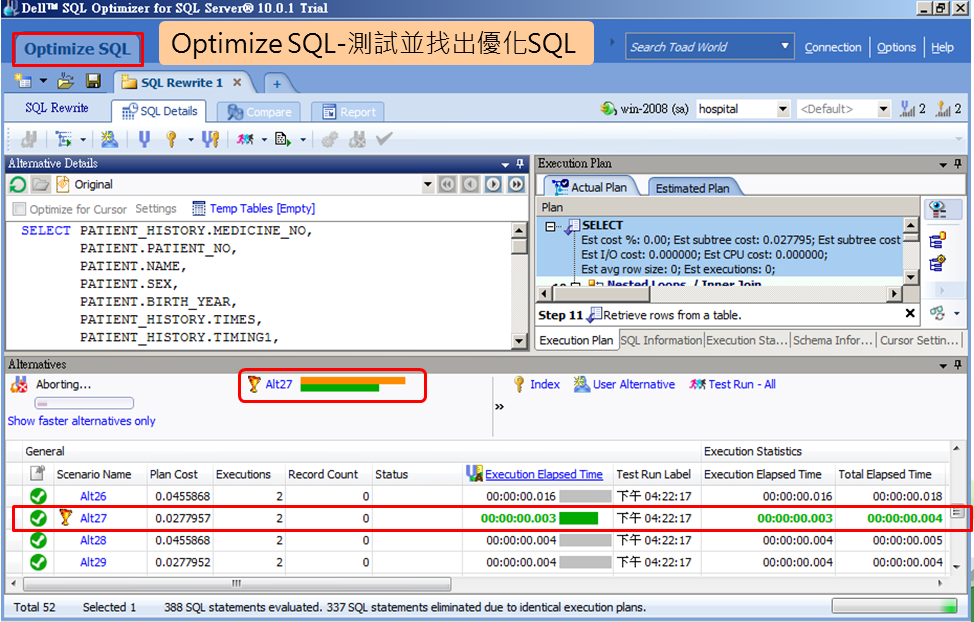Click the second icon beside the Plan pane
The image size is (974, 622).
tap(937, 239)
